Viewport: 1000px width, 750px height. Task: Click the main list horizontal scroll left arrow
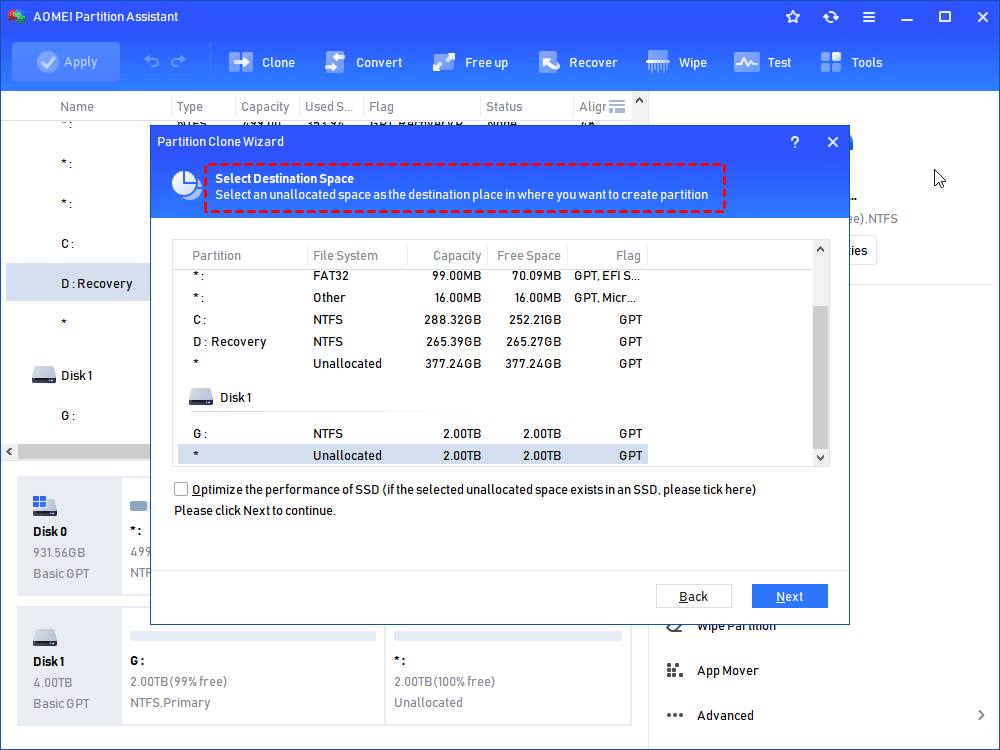9,452
